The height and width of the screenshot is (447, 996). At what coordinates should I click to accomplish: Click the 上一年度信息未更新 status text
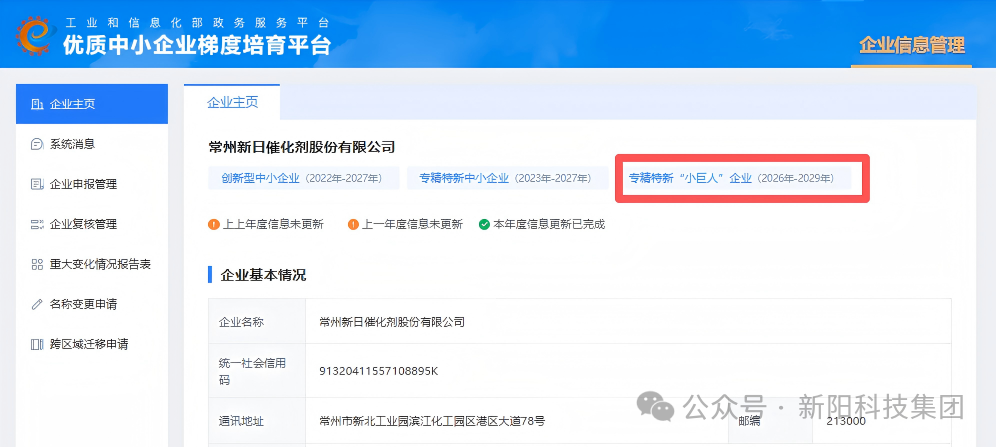tap(412, 224)
